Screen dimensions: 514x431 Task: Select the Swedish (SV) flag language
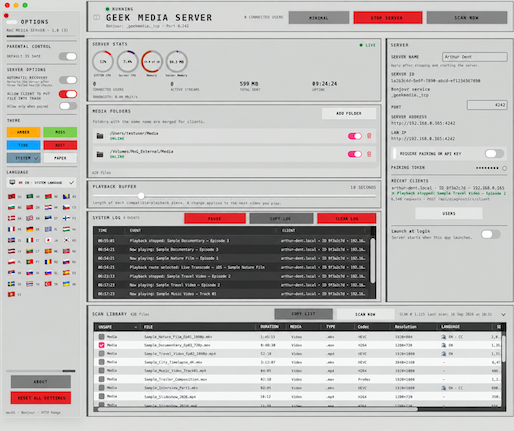(x=11, y=284)
